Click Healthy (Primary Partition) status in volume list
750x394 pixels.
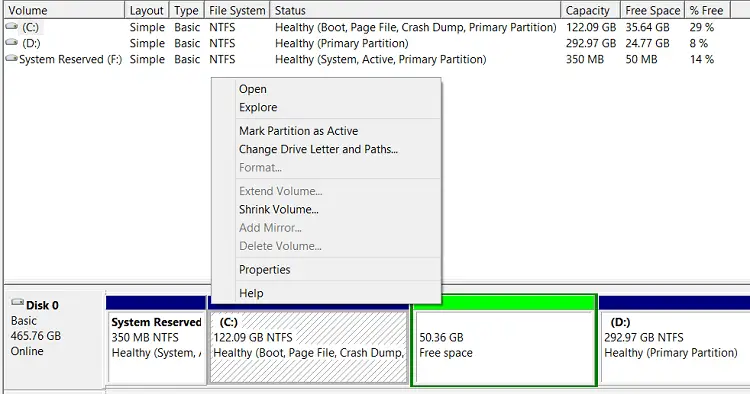(x=342, y=43)
